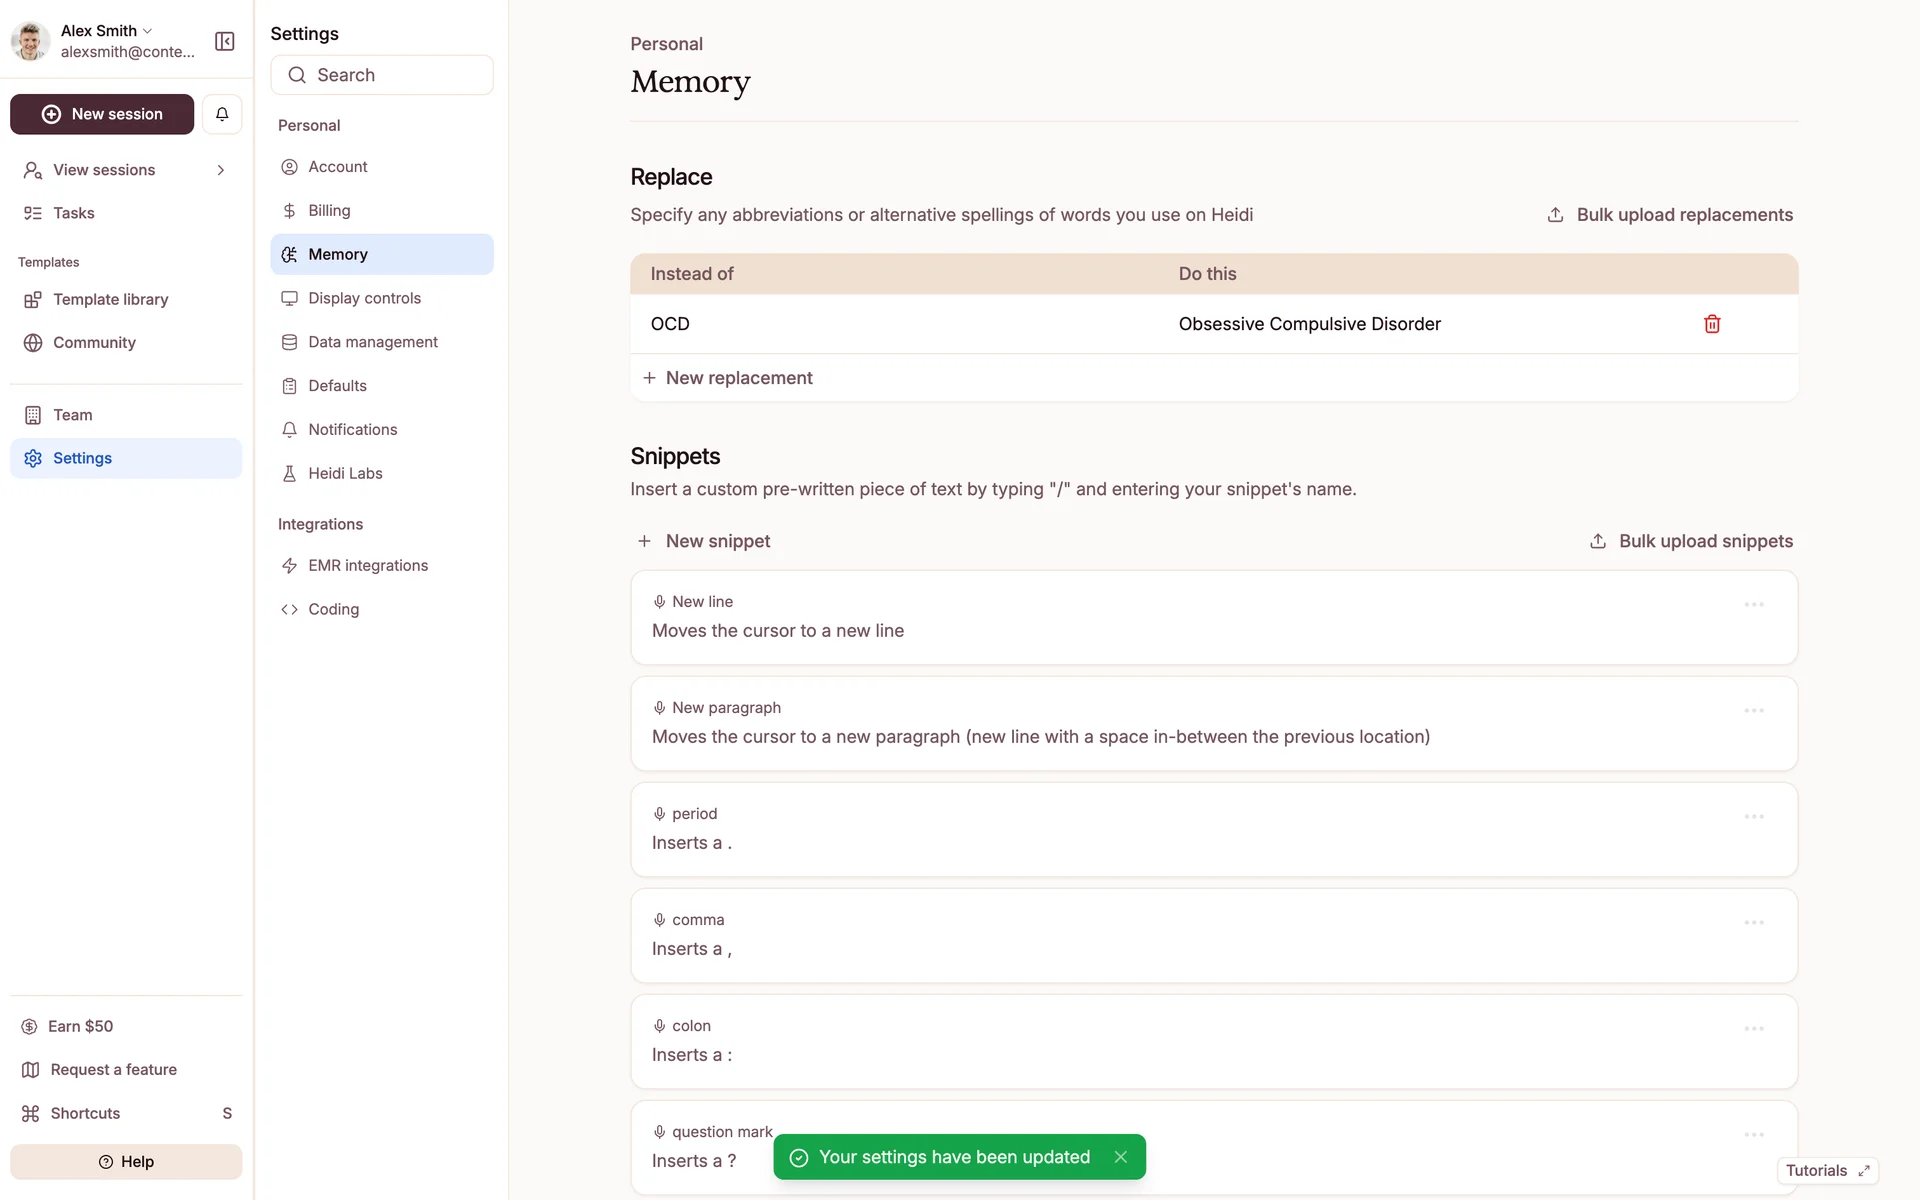
Task: Click the Bulk upload snippets icon button
Action: pos(1598,541)
